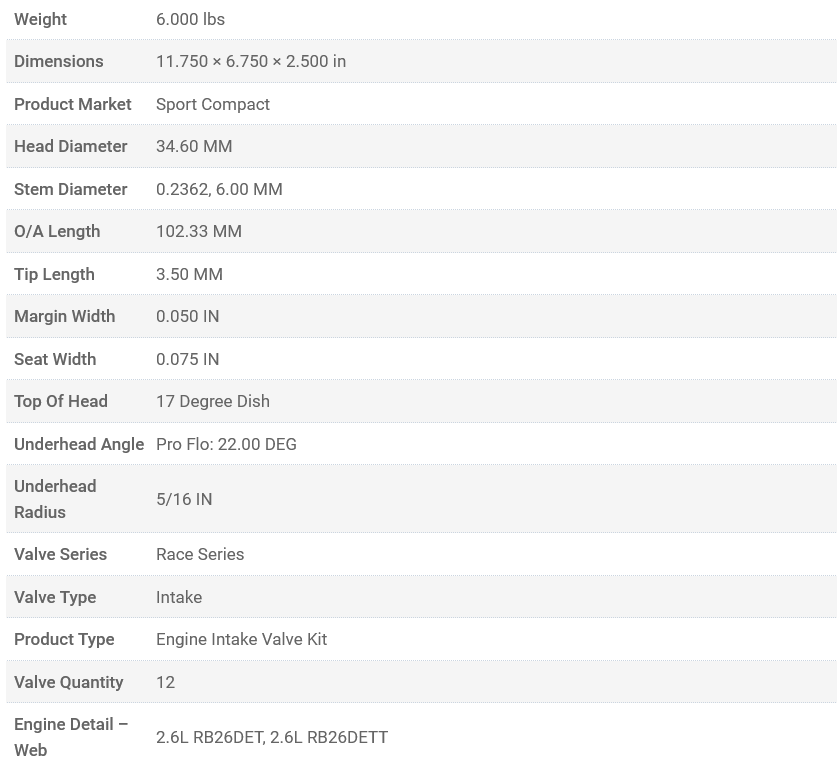Click the Weight value 6.000 lbs
The width and height of the screenshot is (837, 770).
[190, 19]
